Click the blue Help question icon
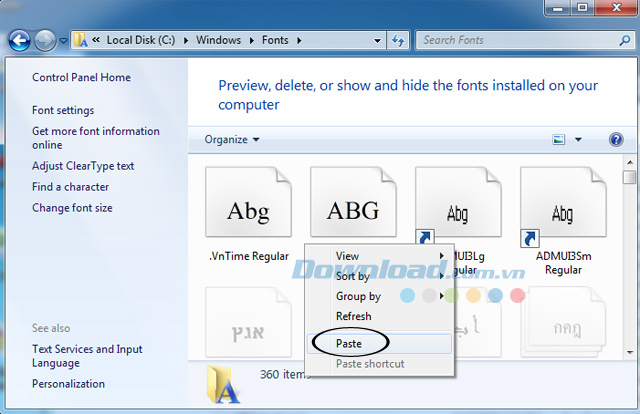The image size is (640, 414). point(616,140)
